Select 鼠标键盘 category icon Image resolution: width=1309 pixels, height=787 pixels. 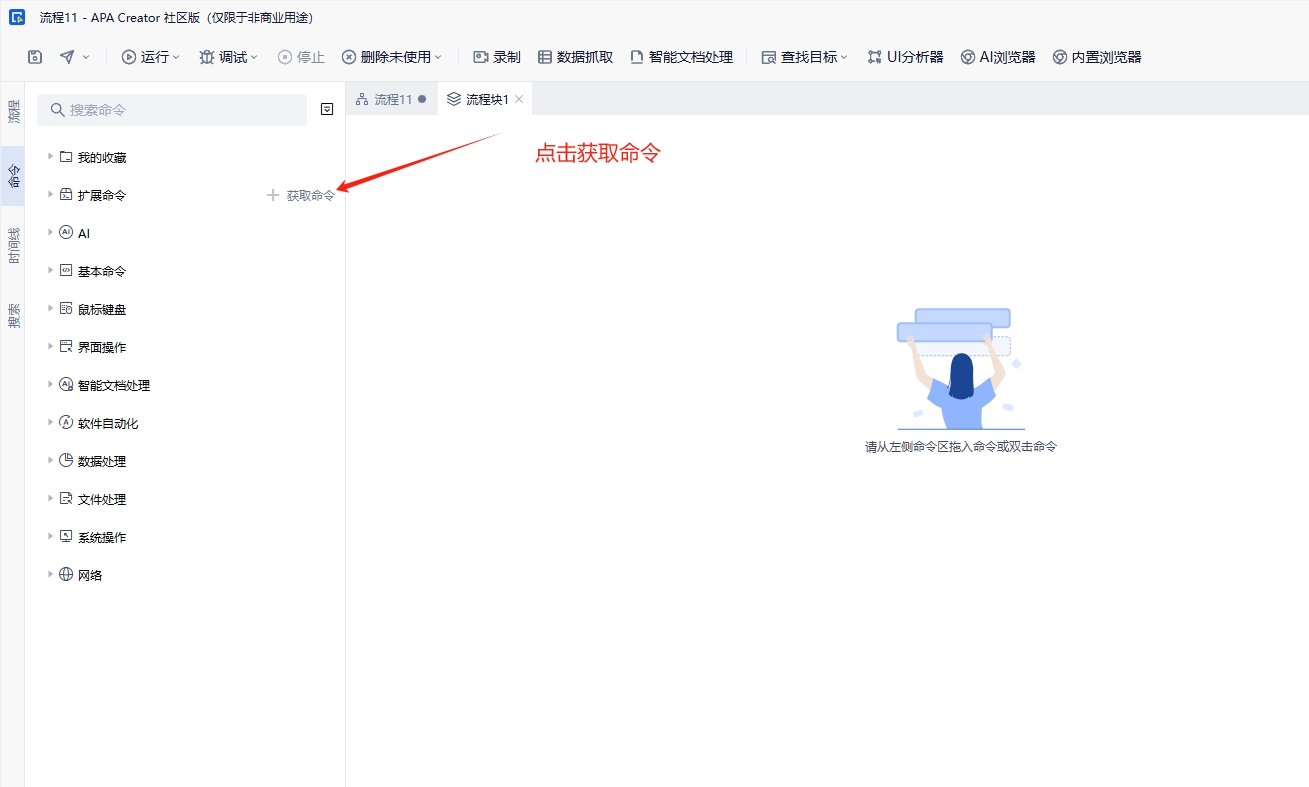click(66, 309)
